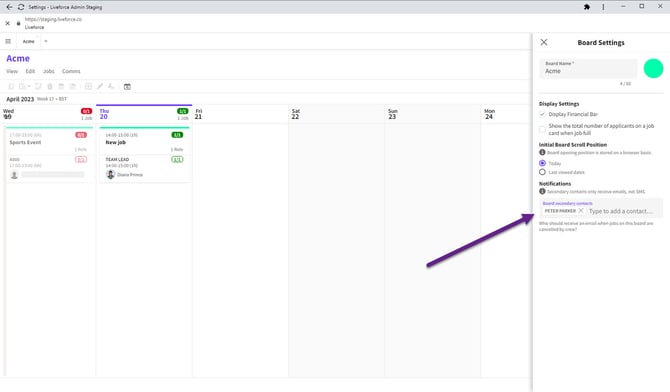This screenshot has height=392, width=670.
Task: Reload page using browser refresh icon
Action: (21, 7)
